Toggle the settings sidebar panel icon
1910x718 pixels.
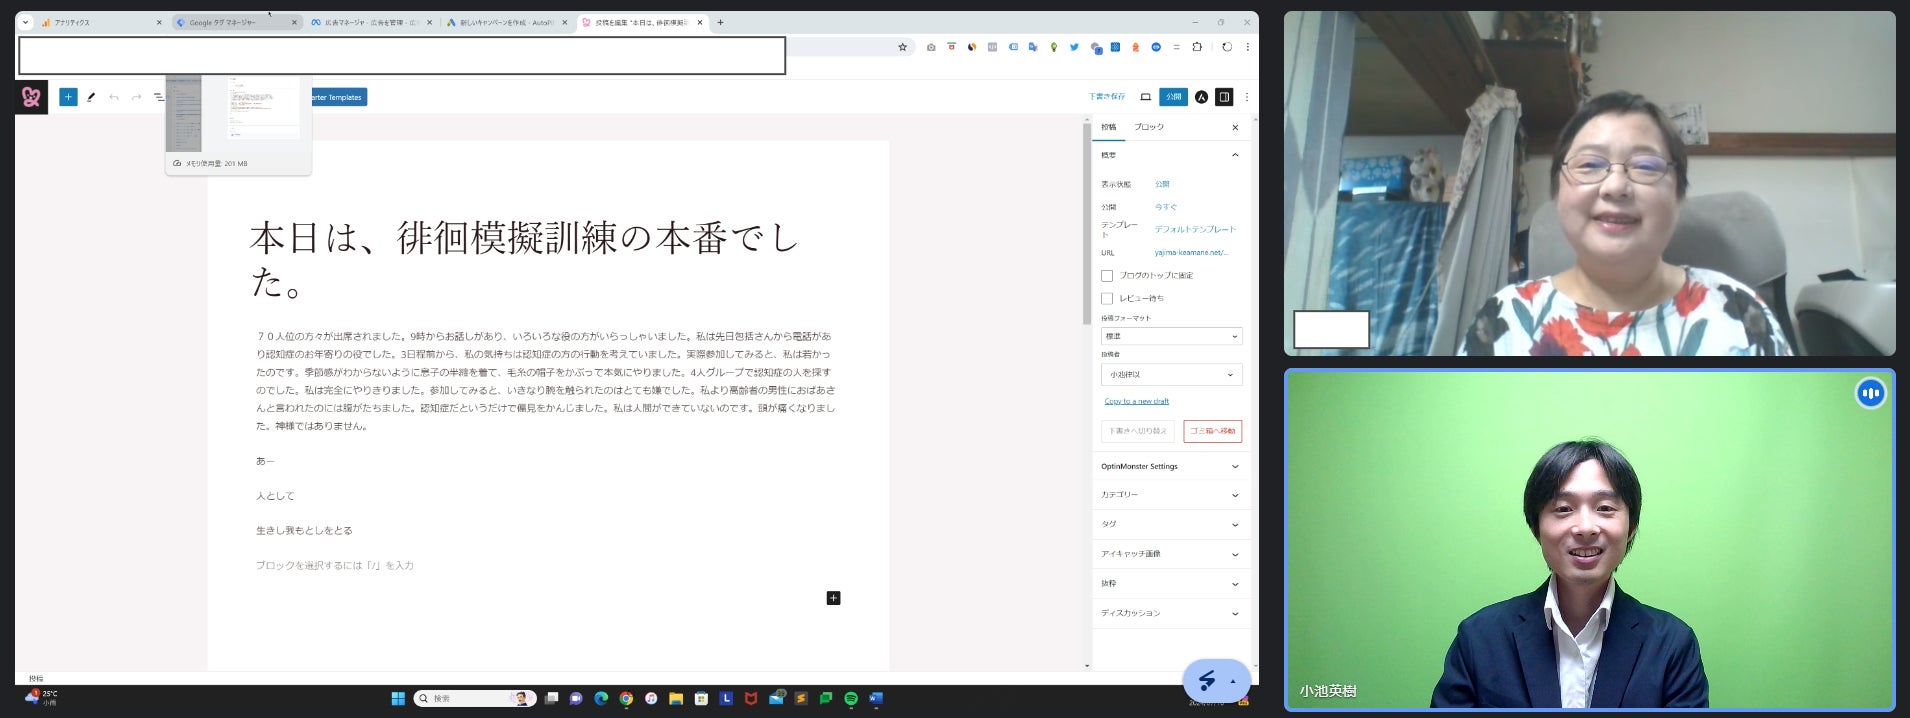click(1224, 97)
